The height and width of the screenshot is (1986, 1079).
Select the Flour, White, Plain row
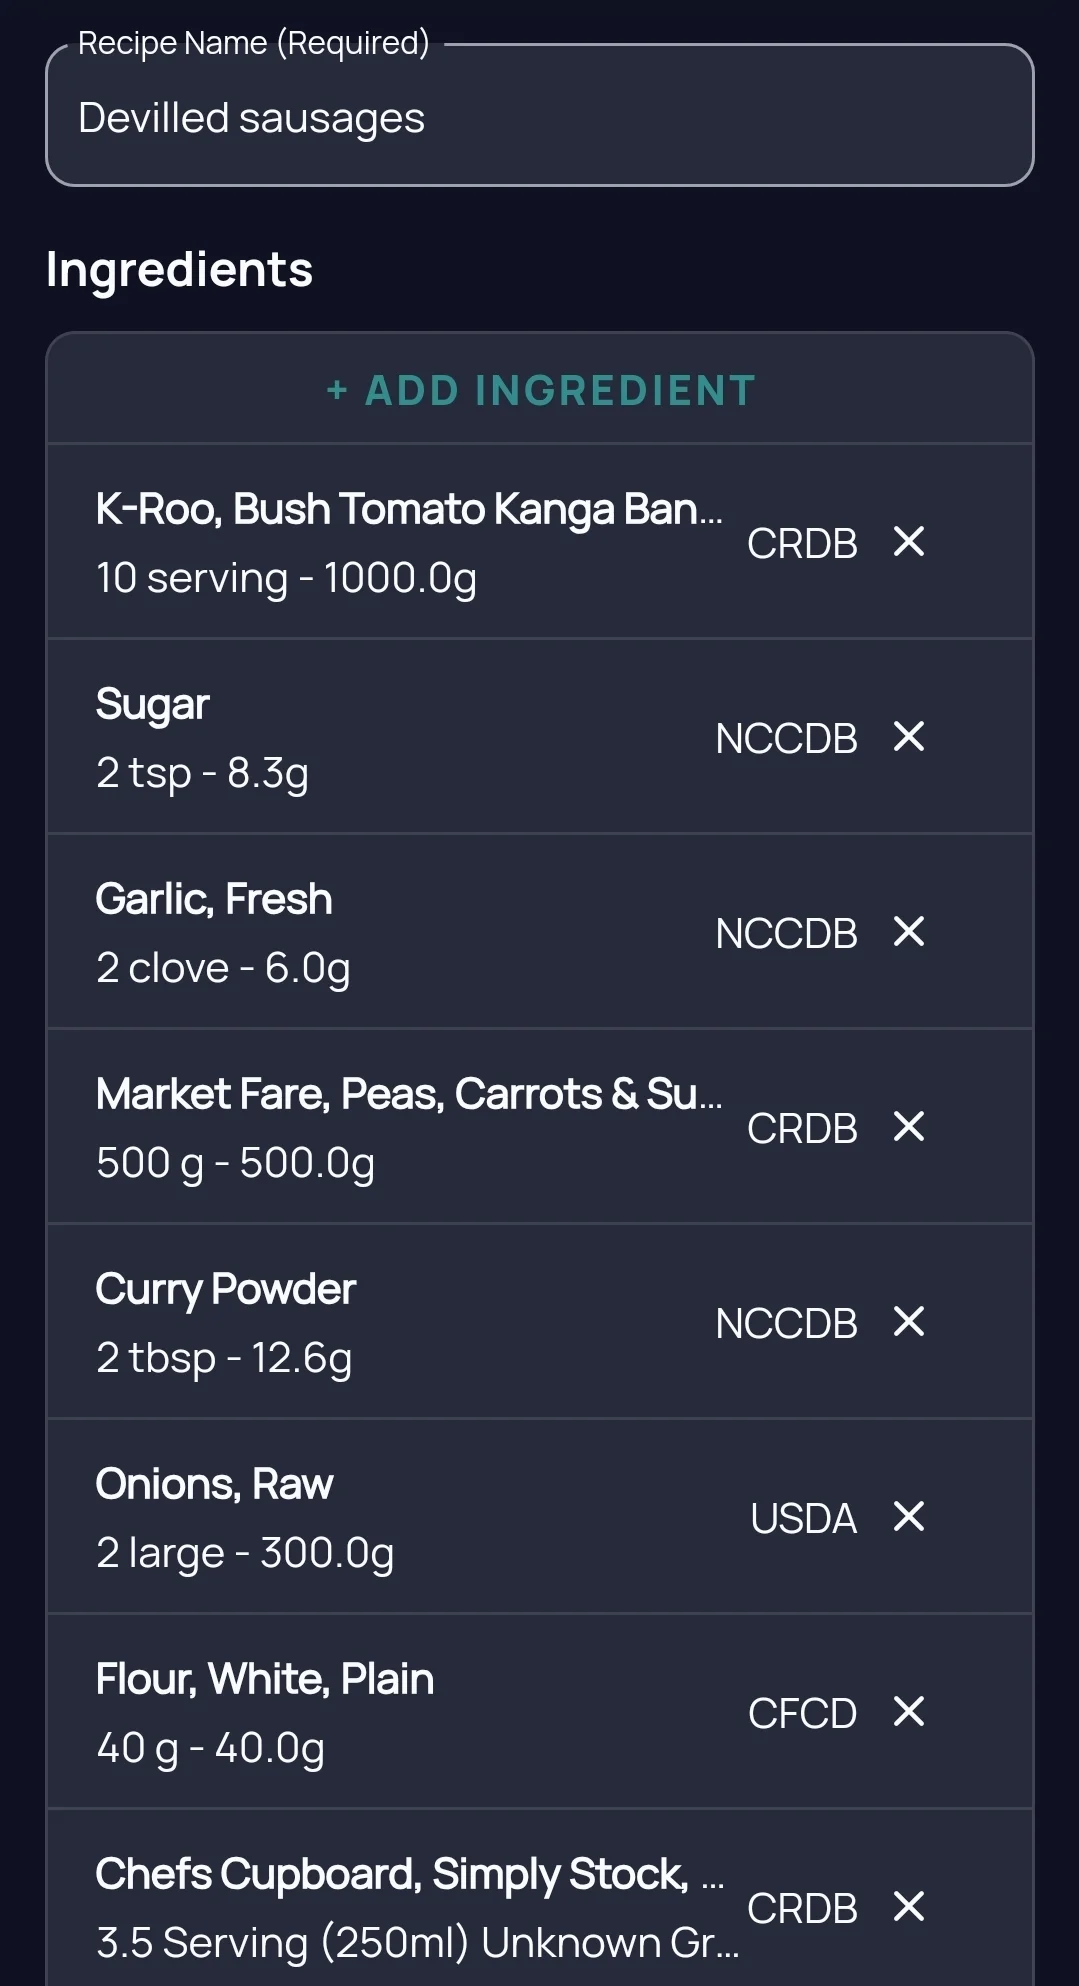pos(540,1712)
